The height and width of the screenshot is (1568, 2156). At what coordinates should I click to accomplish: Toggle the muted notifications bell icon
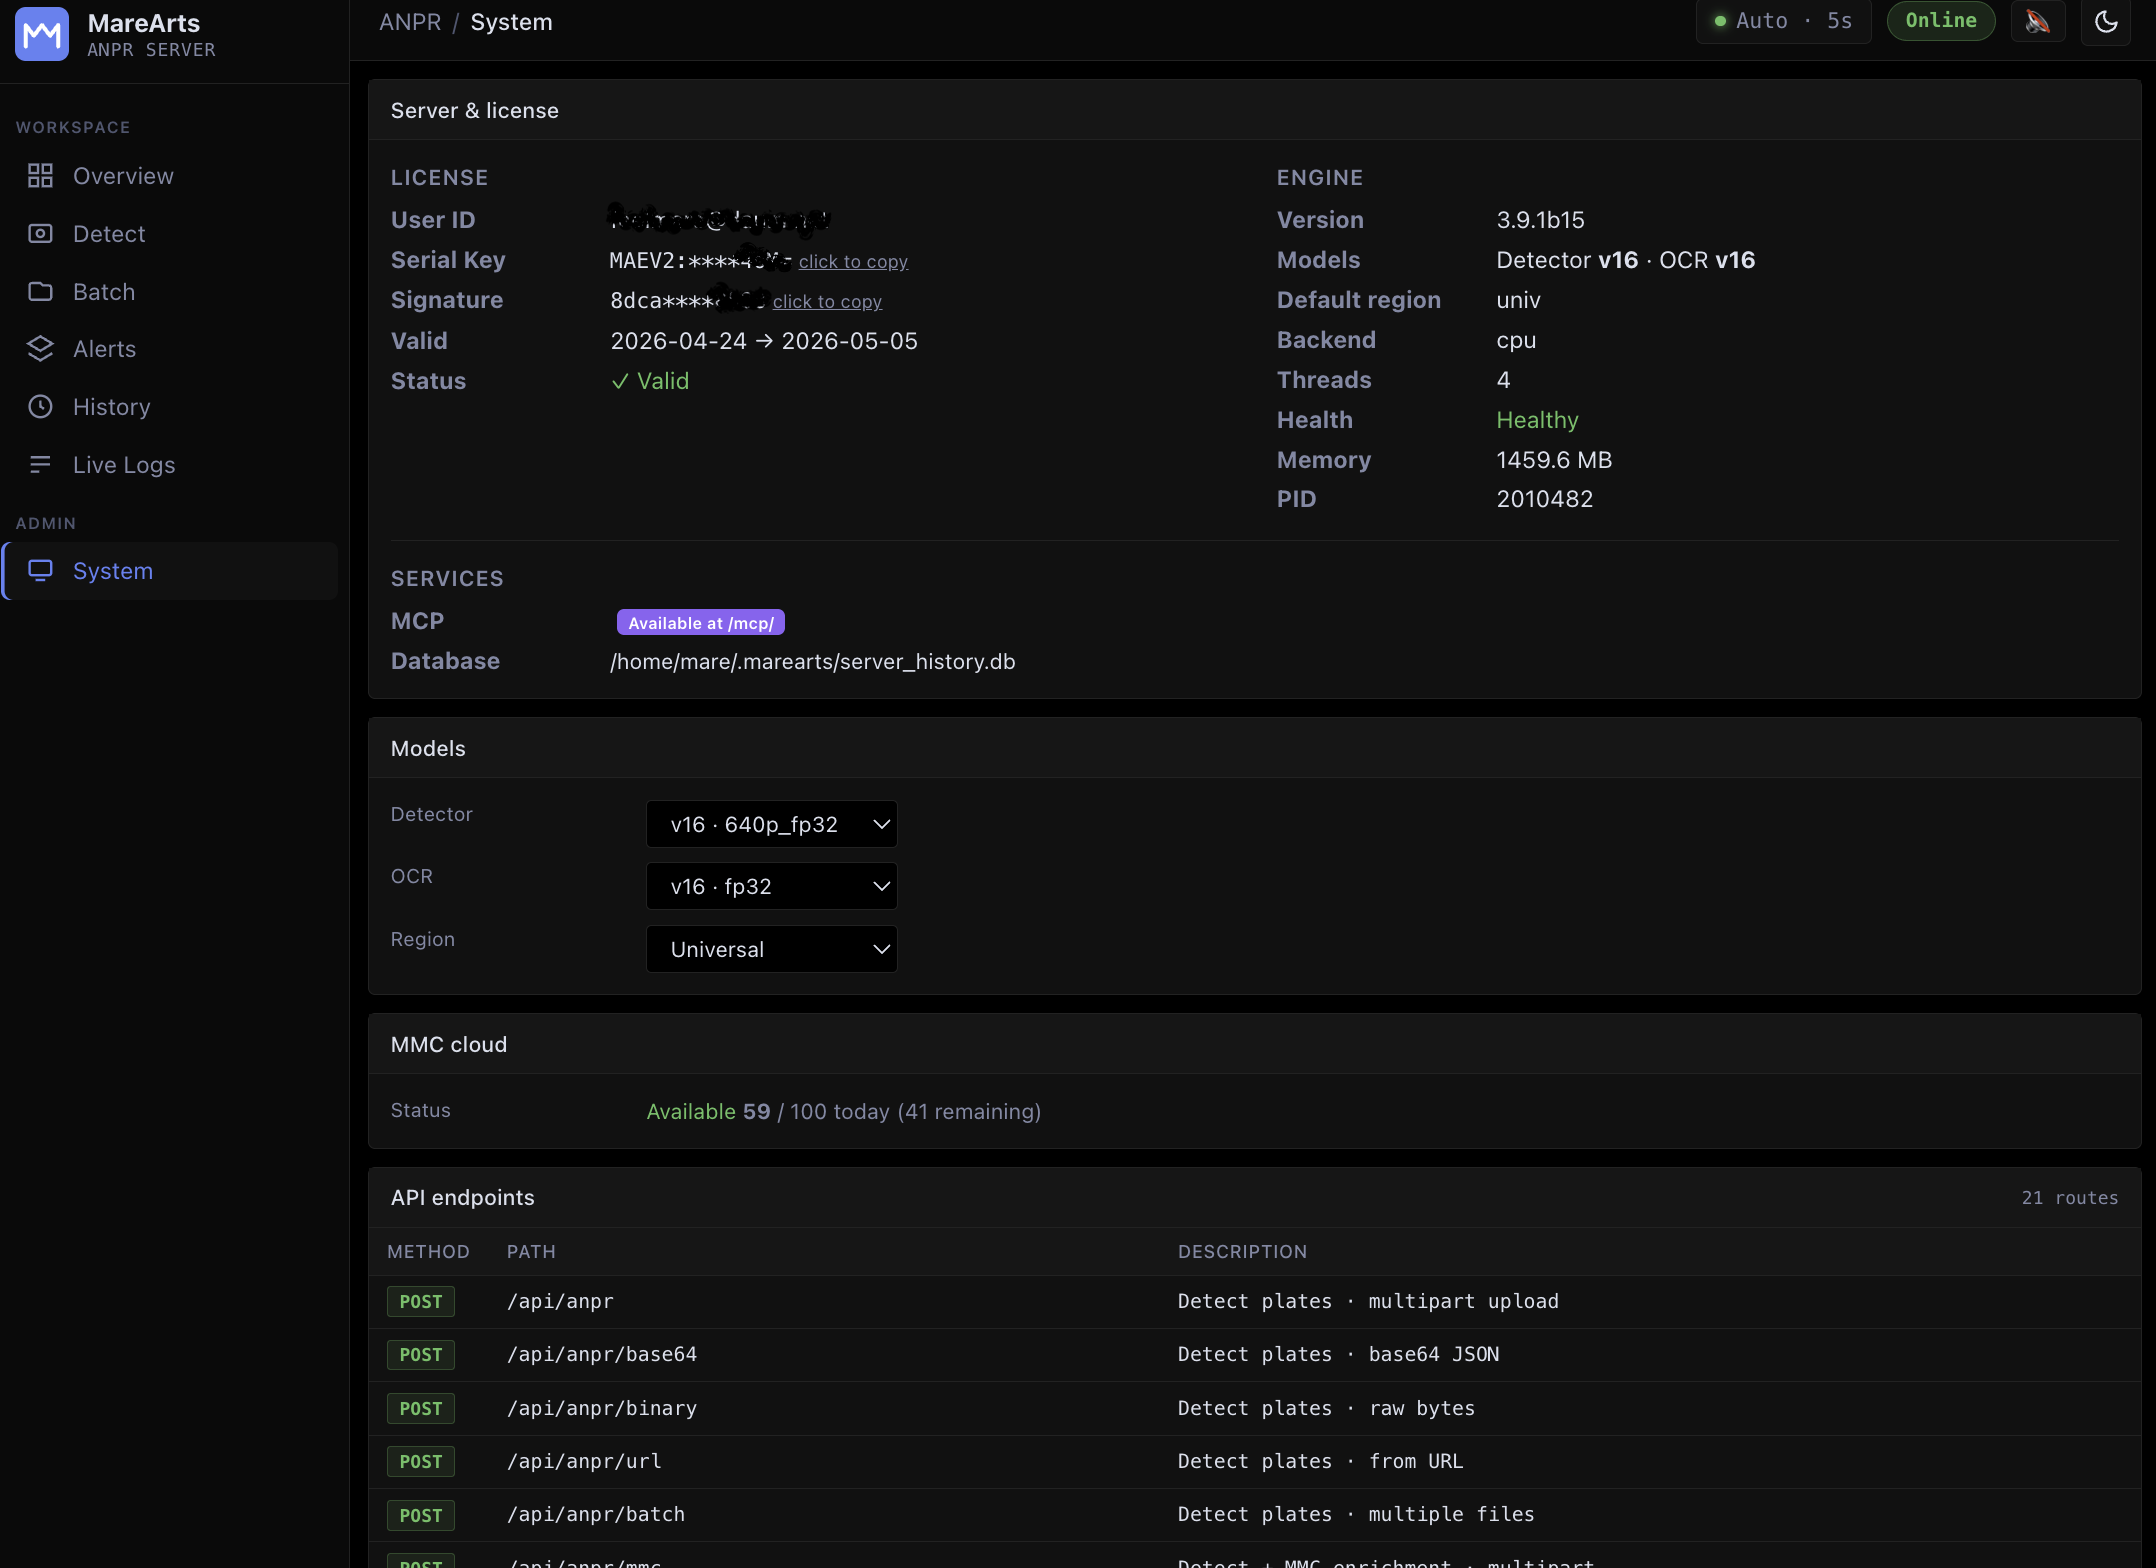click(x=2038, y=22)
